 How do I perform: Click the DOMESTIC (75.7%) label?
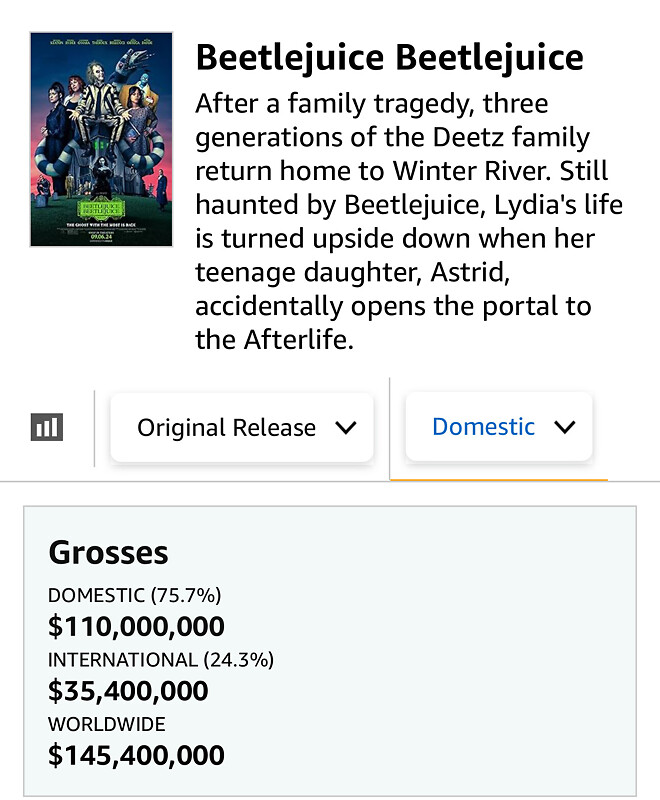pos(134,595)
